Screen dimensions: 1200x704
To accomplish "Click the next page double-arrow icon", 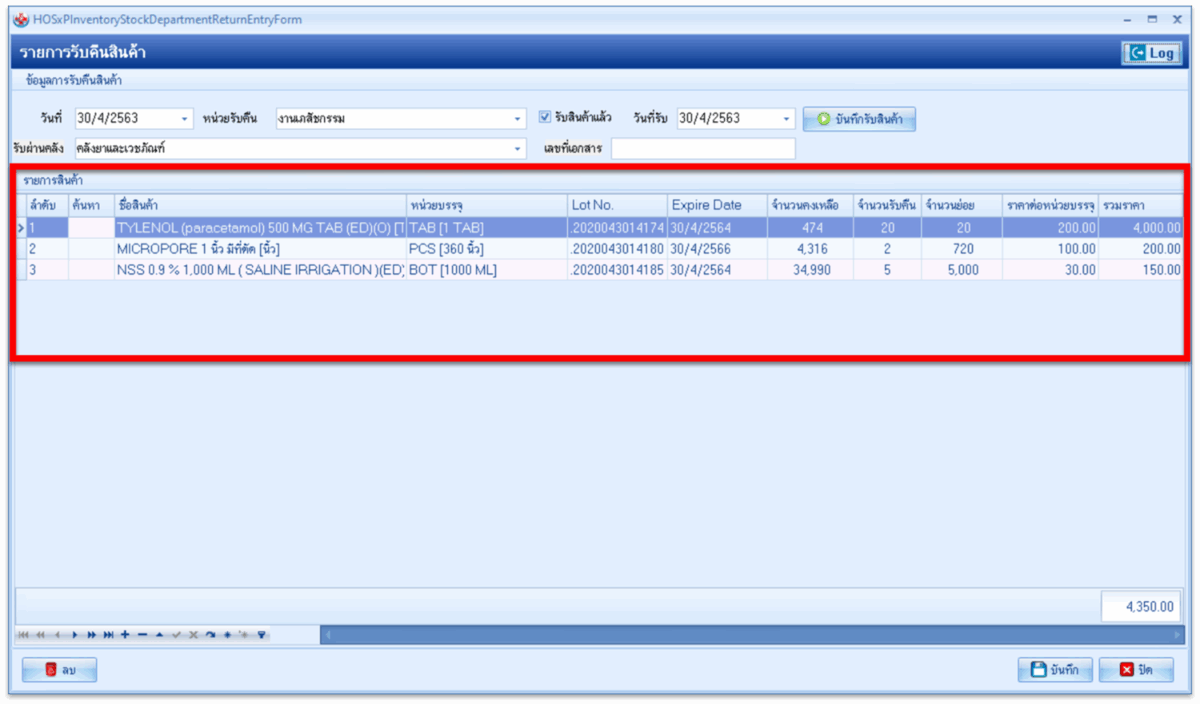I will (x=91, y=635).
